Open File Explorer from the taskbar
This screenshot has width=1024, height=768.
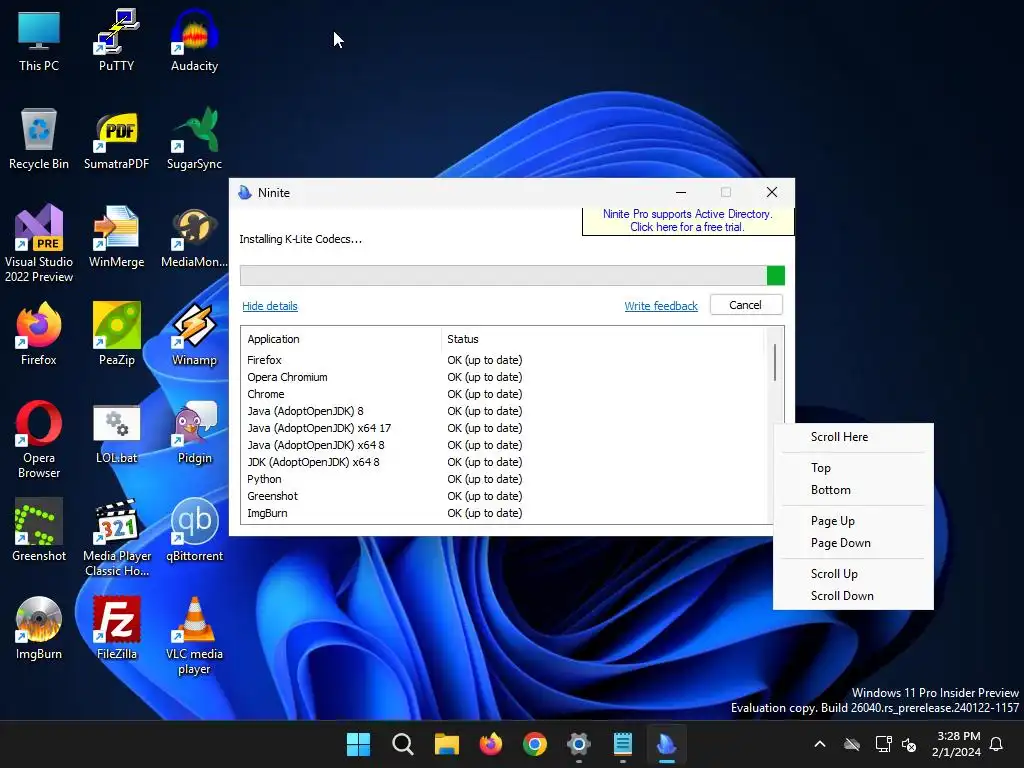[447, 744]
